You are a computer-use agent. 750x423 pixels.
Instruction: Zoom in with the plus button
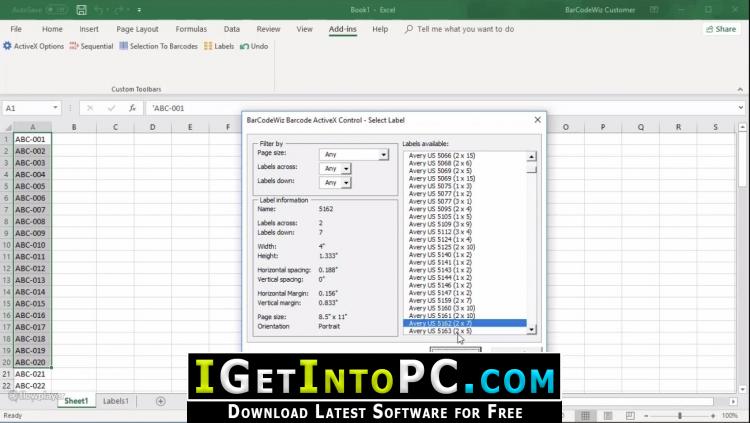713,416
